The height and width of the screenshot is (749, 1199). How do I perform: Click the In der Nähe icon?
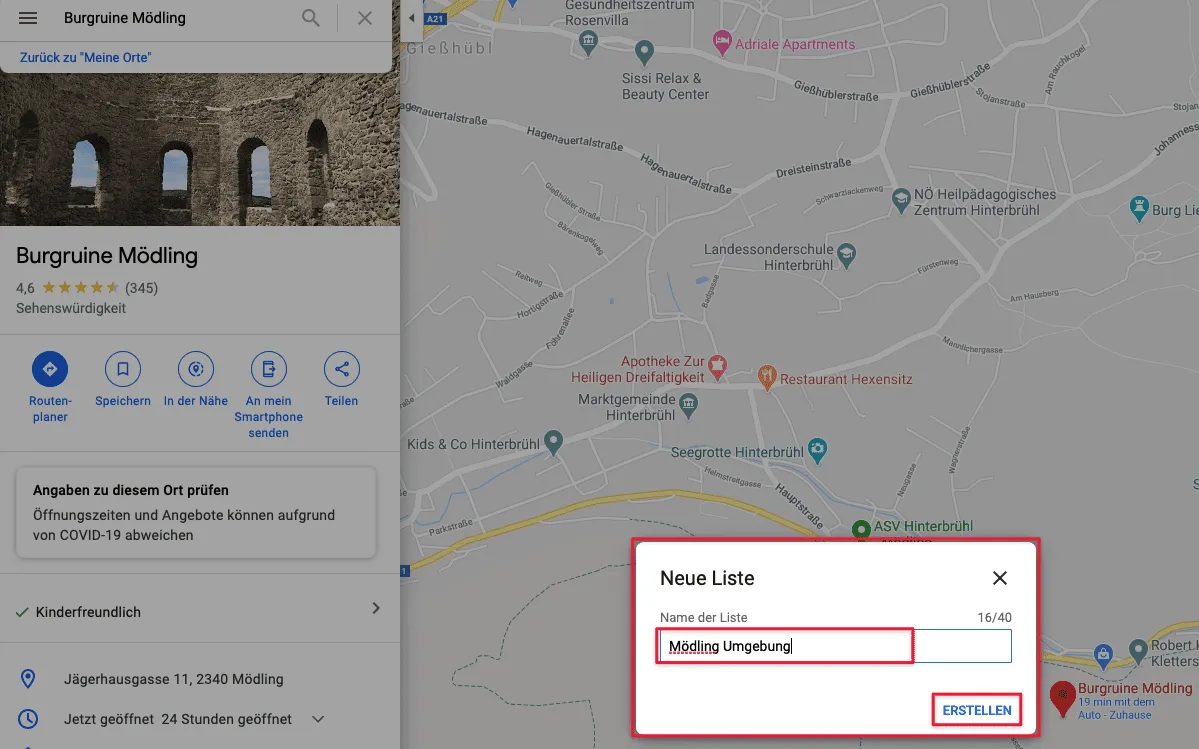196,369
